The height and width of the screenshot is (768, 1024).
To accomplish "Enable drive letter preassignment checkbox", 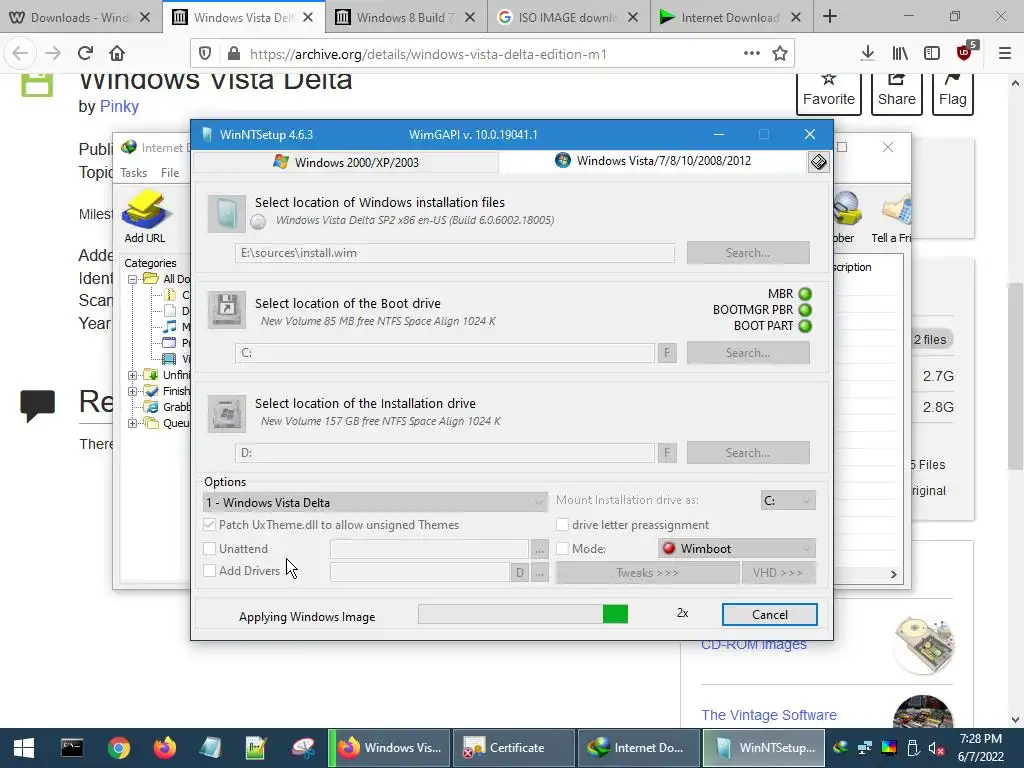I will pyautogui.click(x=562, y=524).
